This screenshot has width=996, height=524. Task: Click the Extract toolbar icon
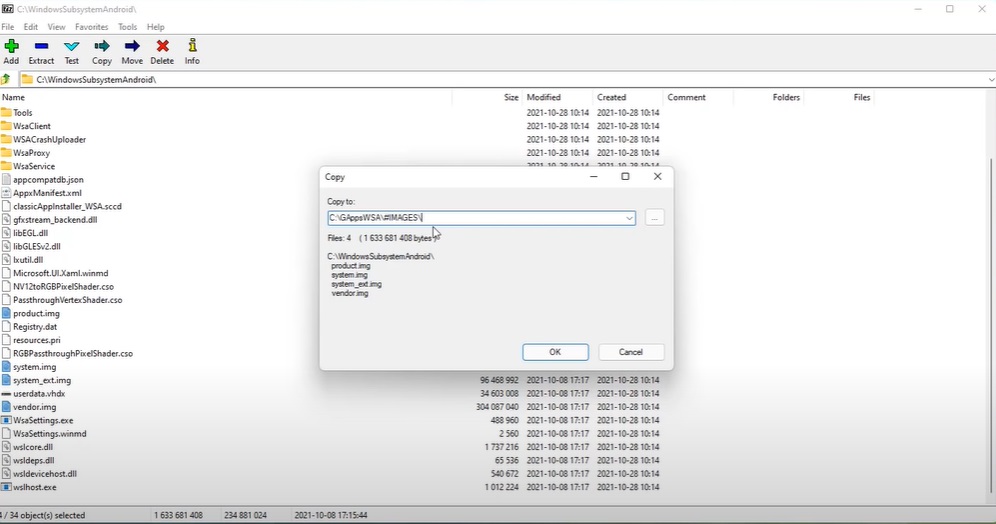click(41, 46)
